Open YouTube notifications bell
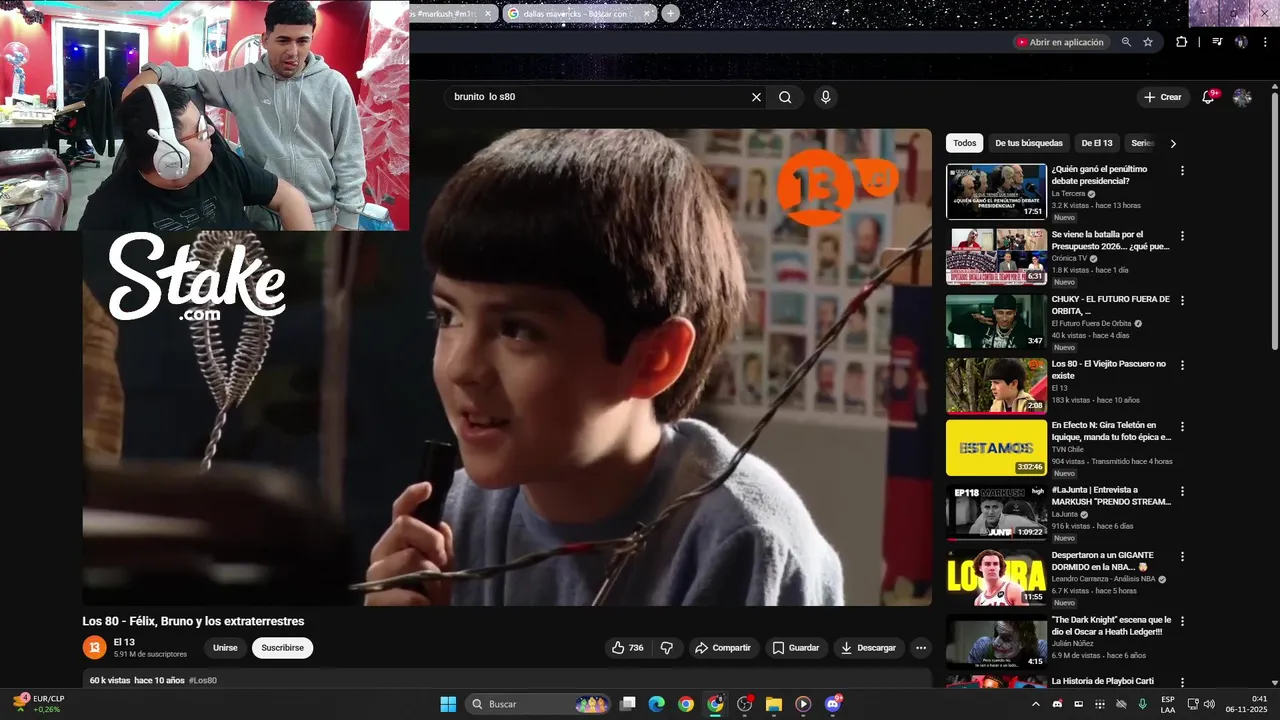1280x720 pixels. pos(1208,97)
